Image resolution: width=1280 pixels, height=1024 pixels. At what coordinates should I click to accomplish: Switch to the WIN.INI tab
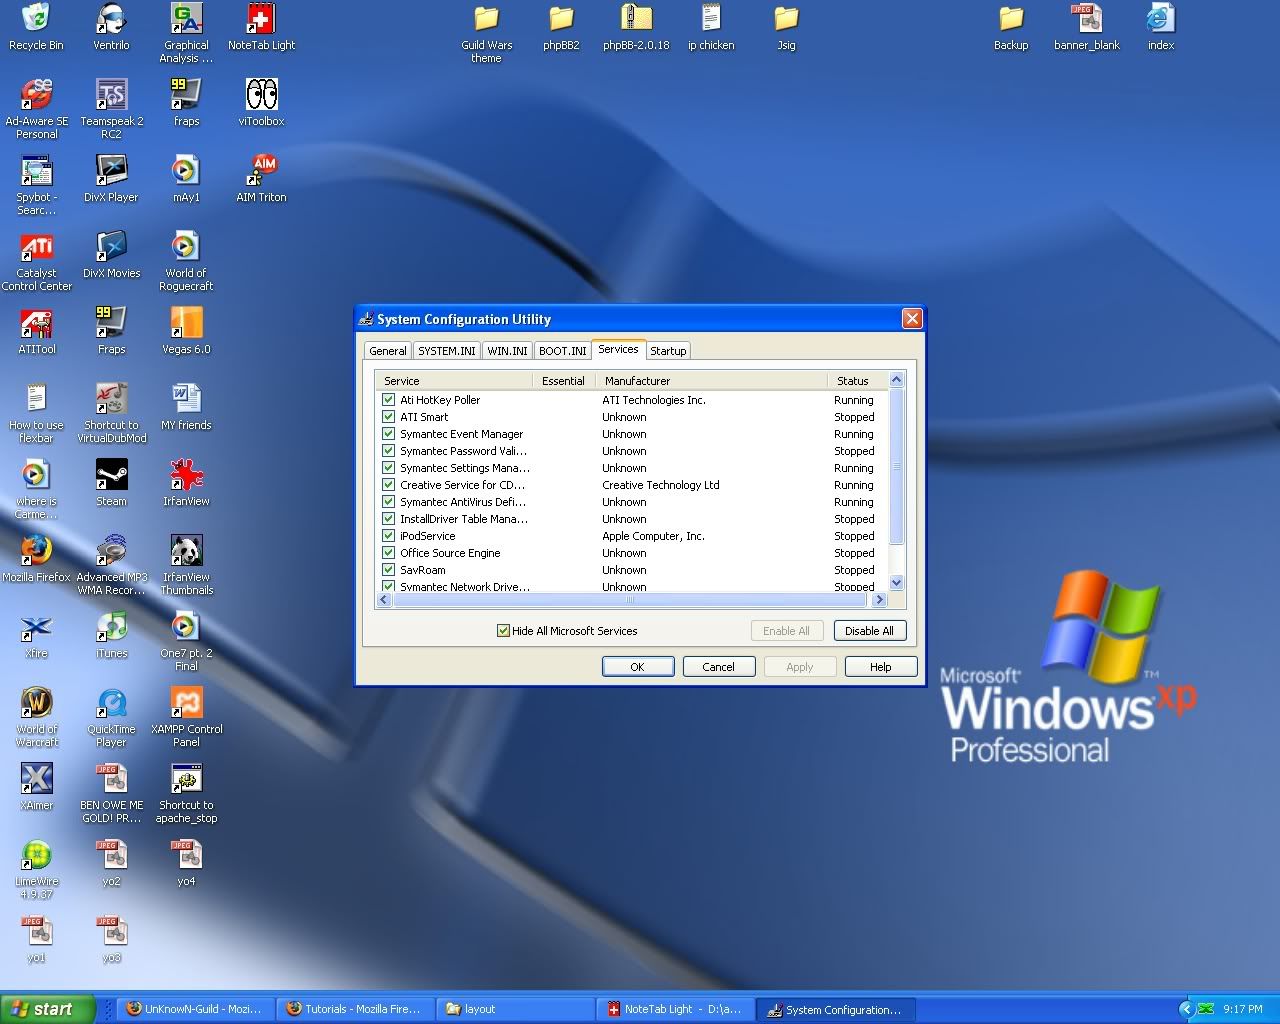coord(507,351)
